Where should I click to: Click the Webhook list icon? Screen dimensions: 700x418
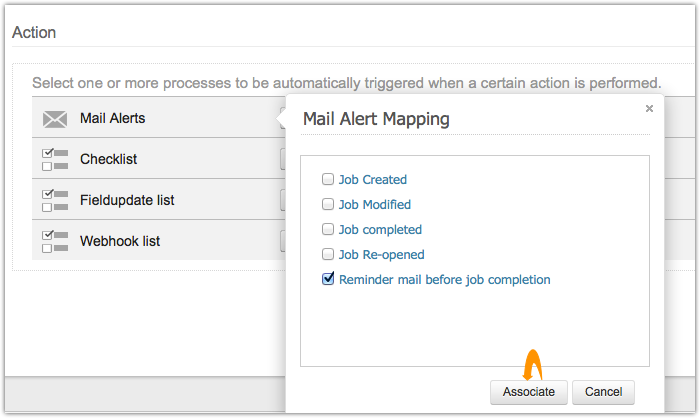click(55, 241)
